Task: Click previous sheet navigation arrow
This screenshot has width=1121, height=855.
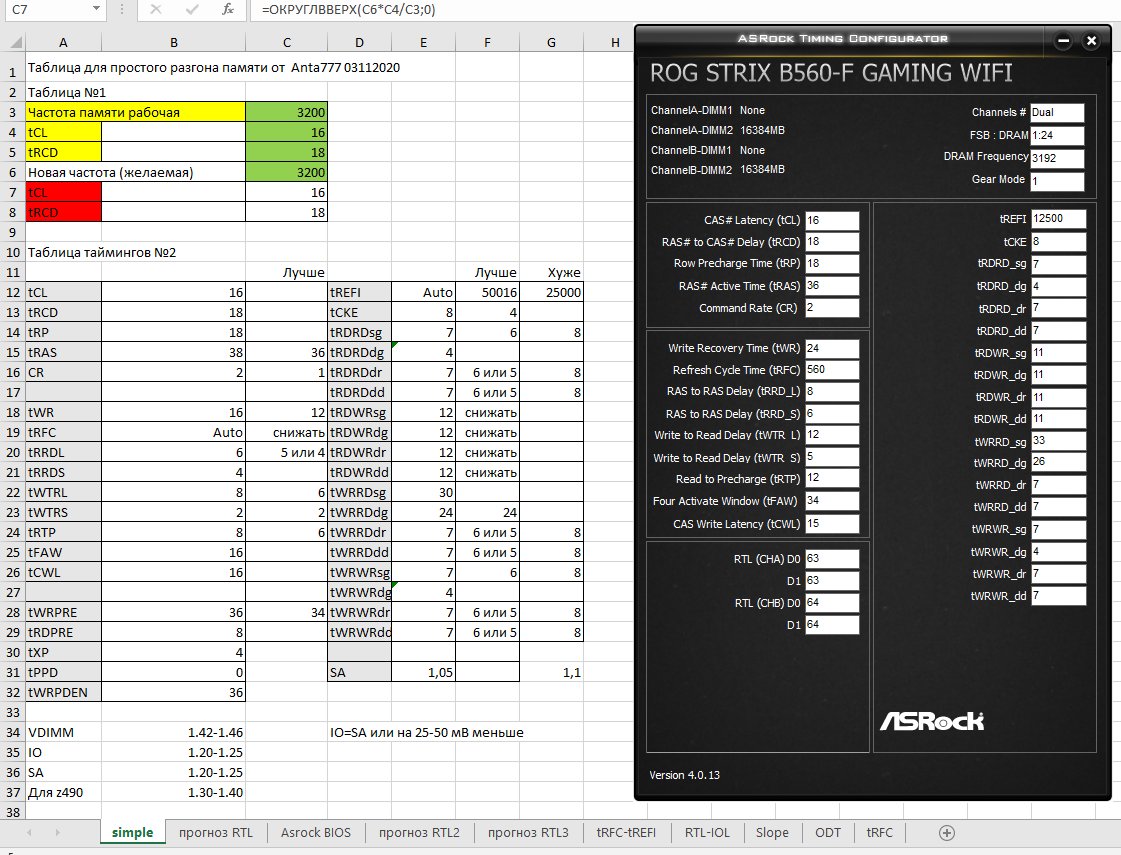Action: 29,832
